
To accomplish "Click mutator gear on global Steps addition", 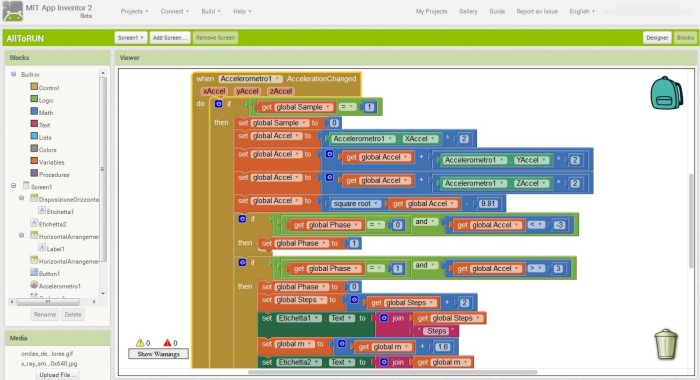I will tap(354, 300).
